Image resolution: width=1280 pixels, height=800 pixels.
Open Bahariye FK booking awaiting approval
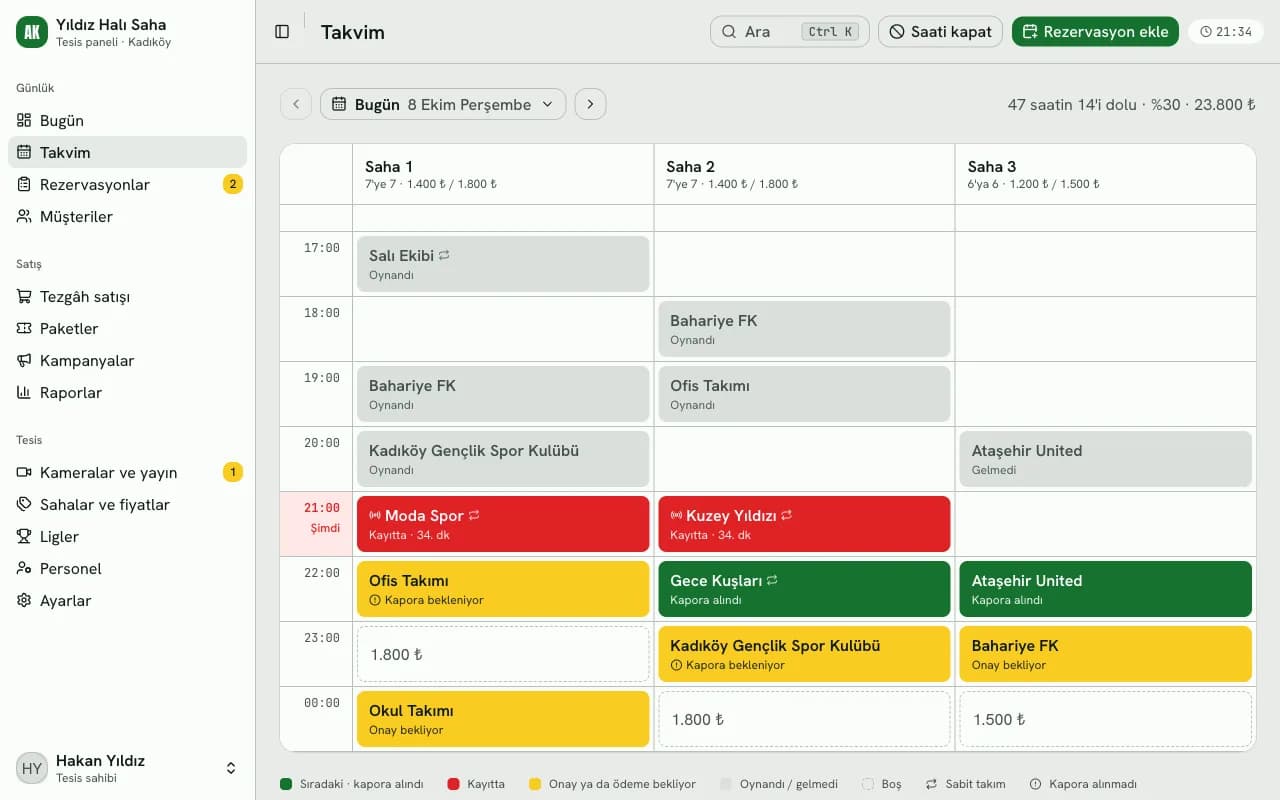pos(1105,654)
